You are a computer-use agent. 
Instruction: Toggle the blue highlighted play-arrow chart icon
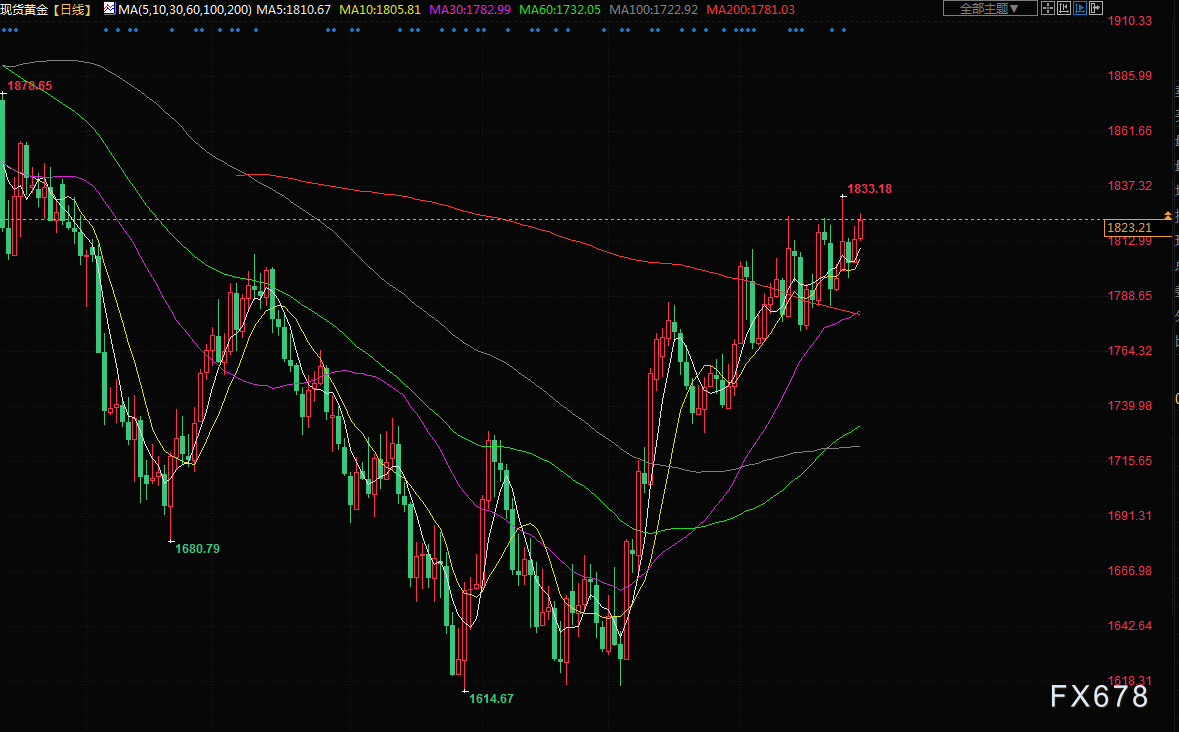click(x=1080, y=8)
